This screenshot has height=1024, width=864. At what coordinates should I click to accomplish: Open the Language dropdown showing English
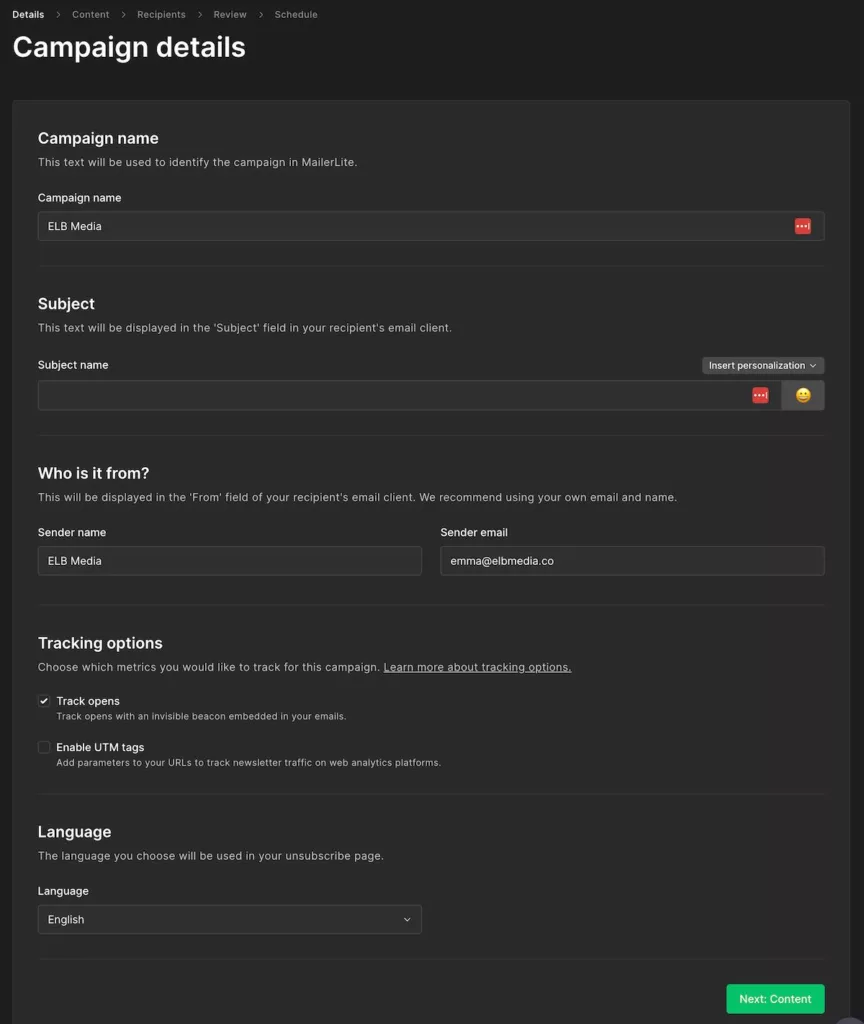[229, 919]
